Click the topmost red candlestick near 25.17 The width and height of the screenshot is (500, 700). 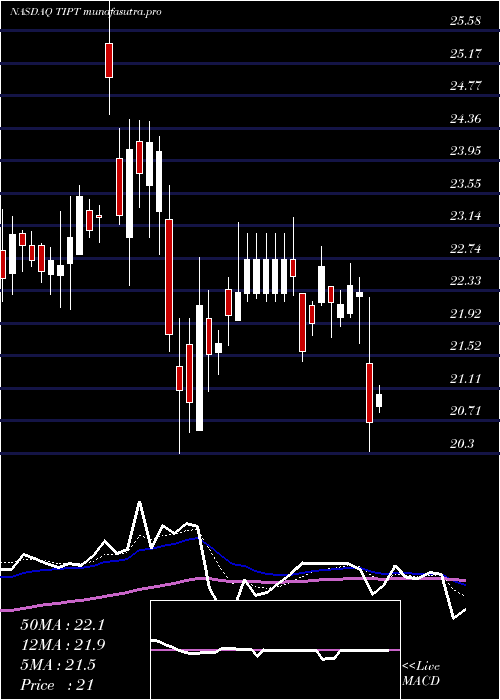coord(109,60)
